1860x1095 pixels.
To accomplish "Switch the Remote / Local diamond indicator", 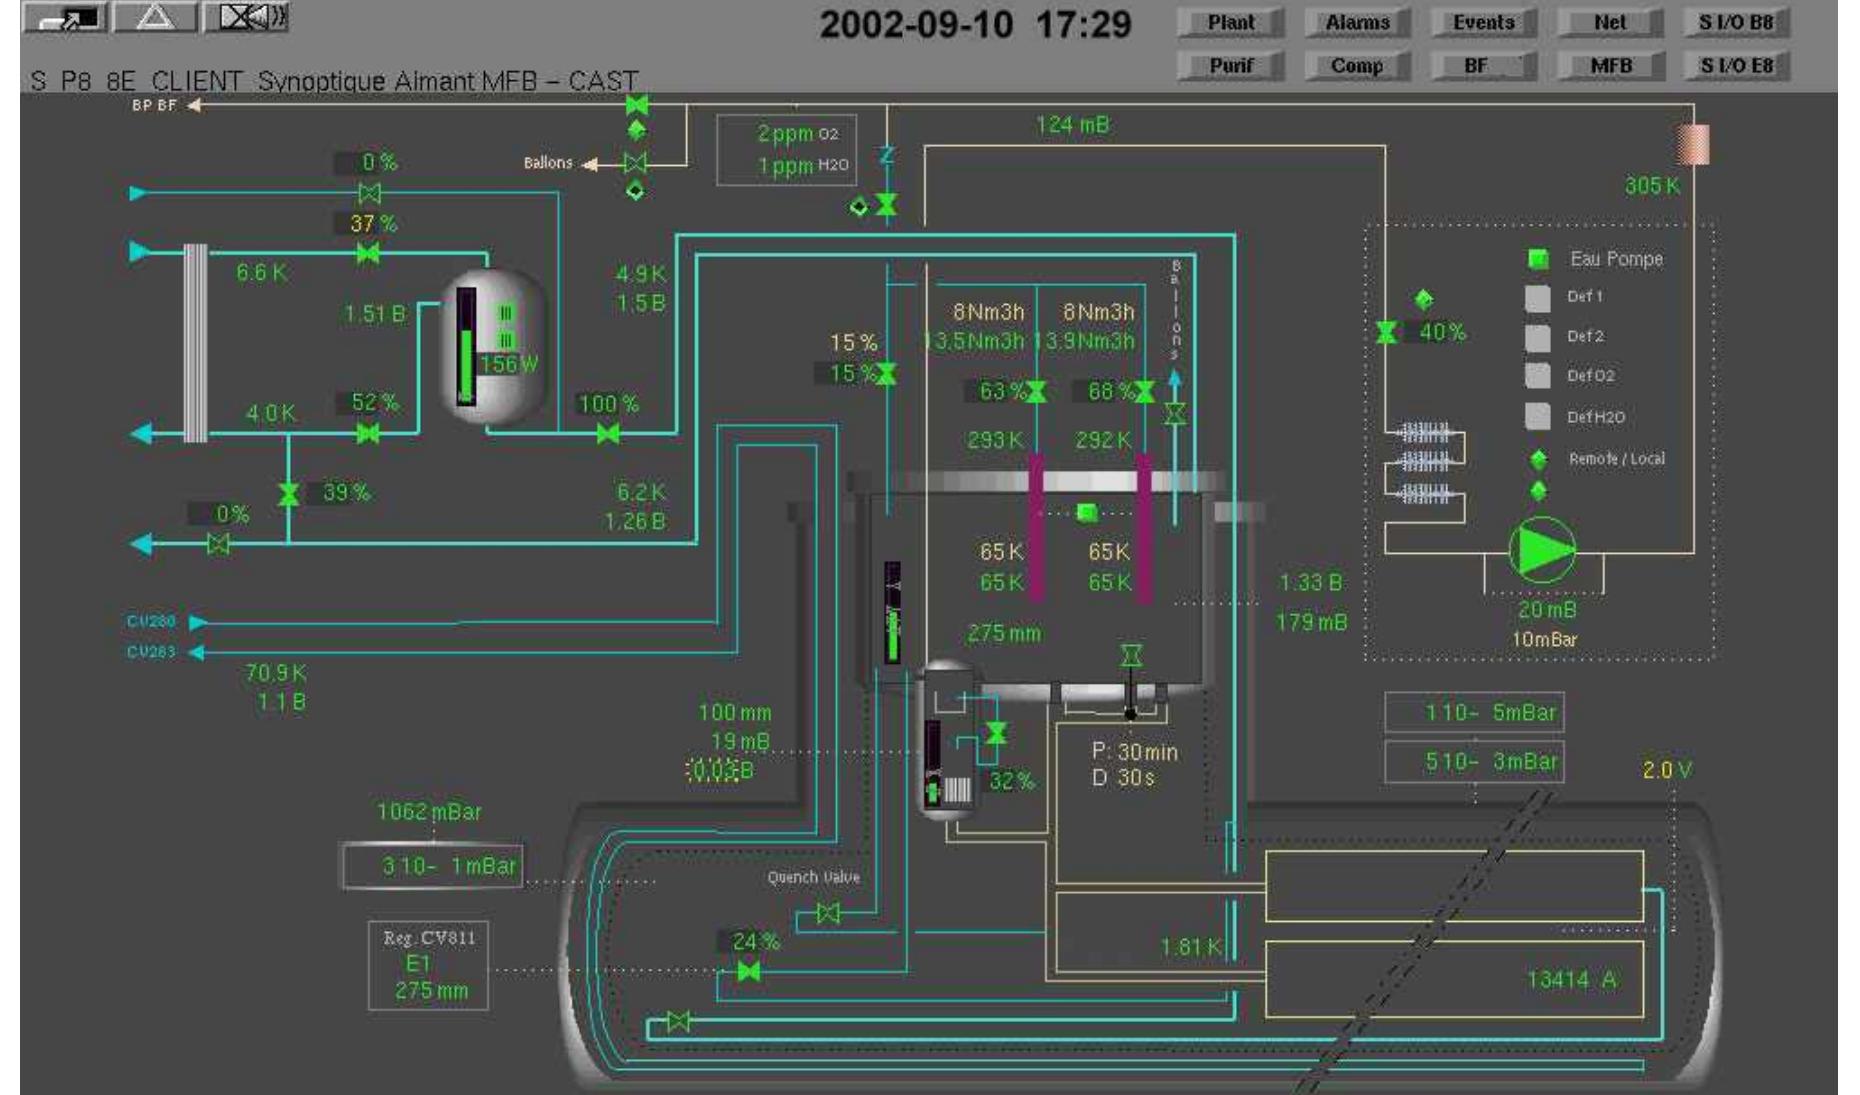I will [1538, 459].
